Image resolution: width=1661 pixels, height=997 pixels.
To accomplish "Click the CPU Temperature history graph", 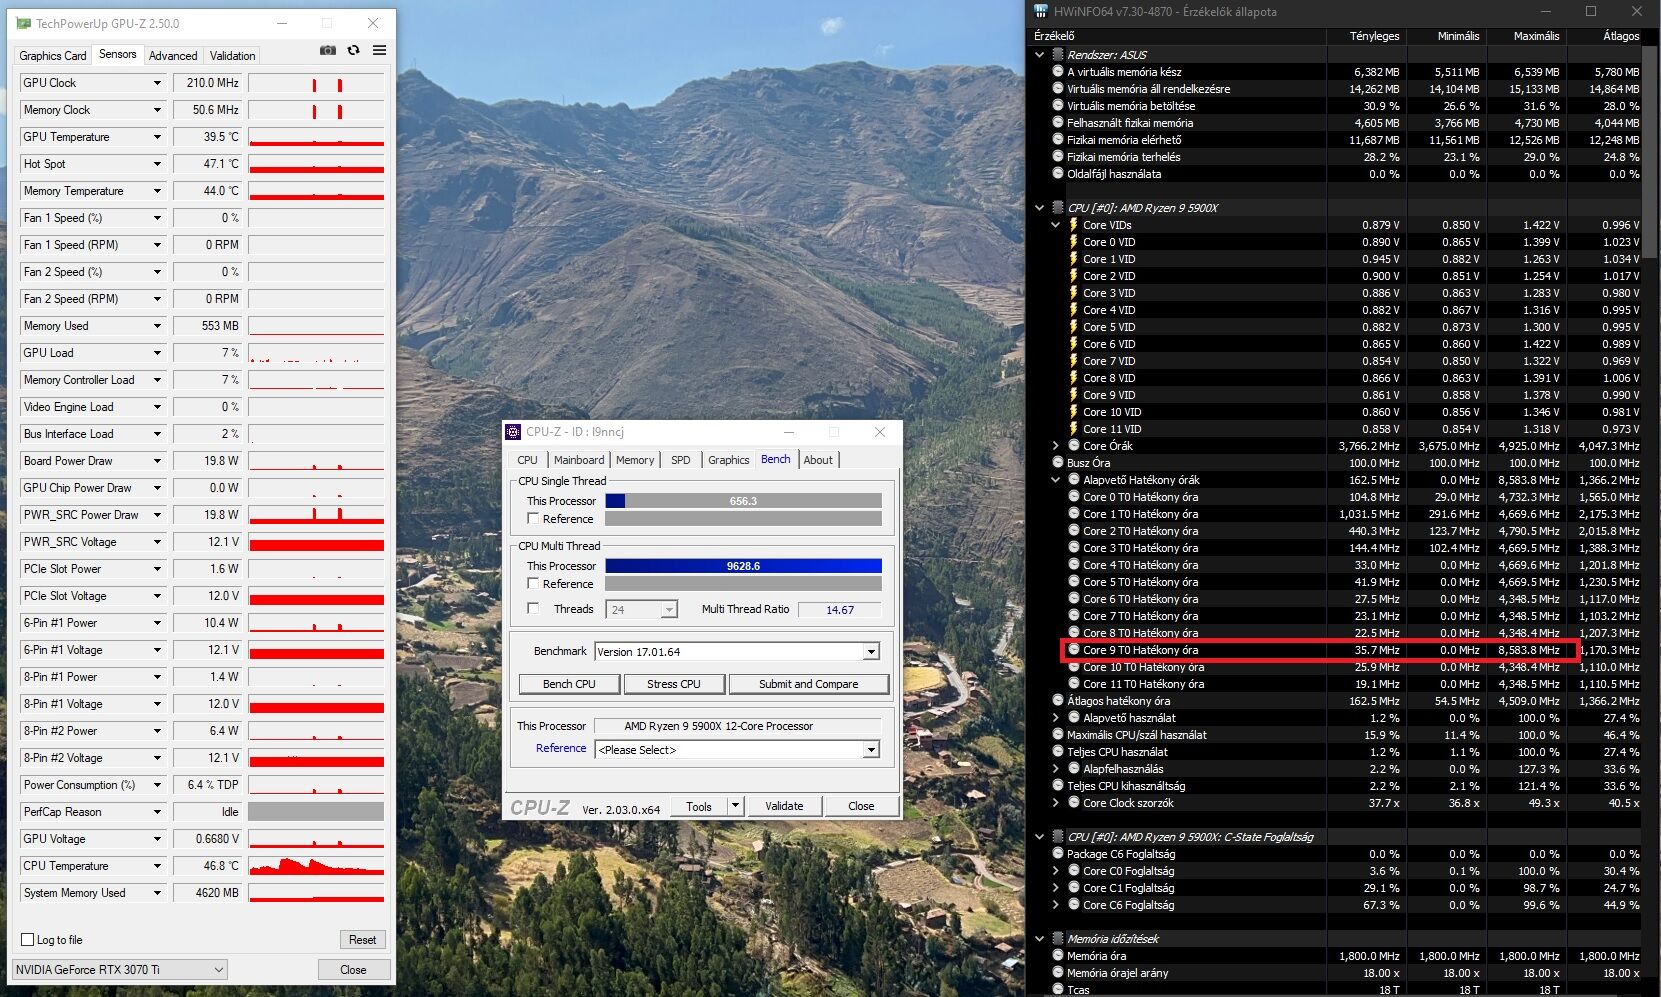I will 316,866.
